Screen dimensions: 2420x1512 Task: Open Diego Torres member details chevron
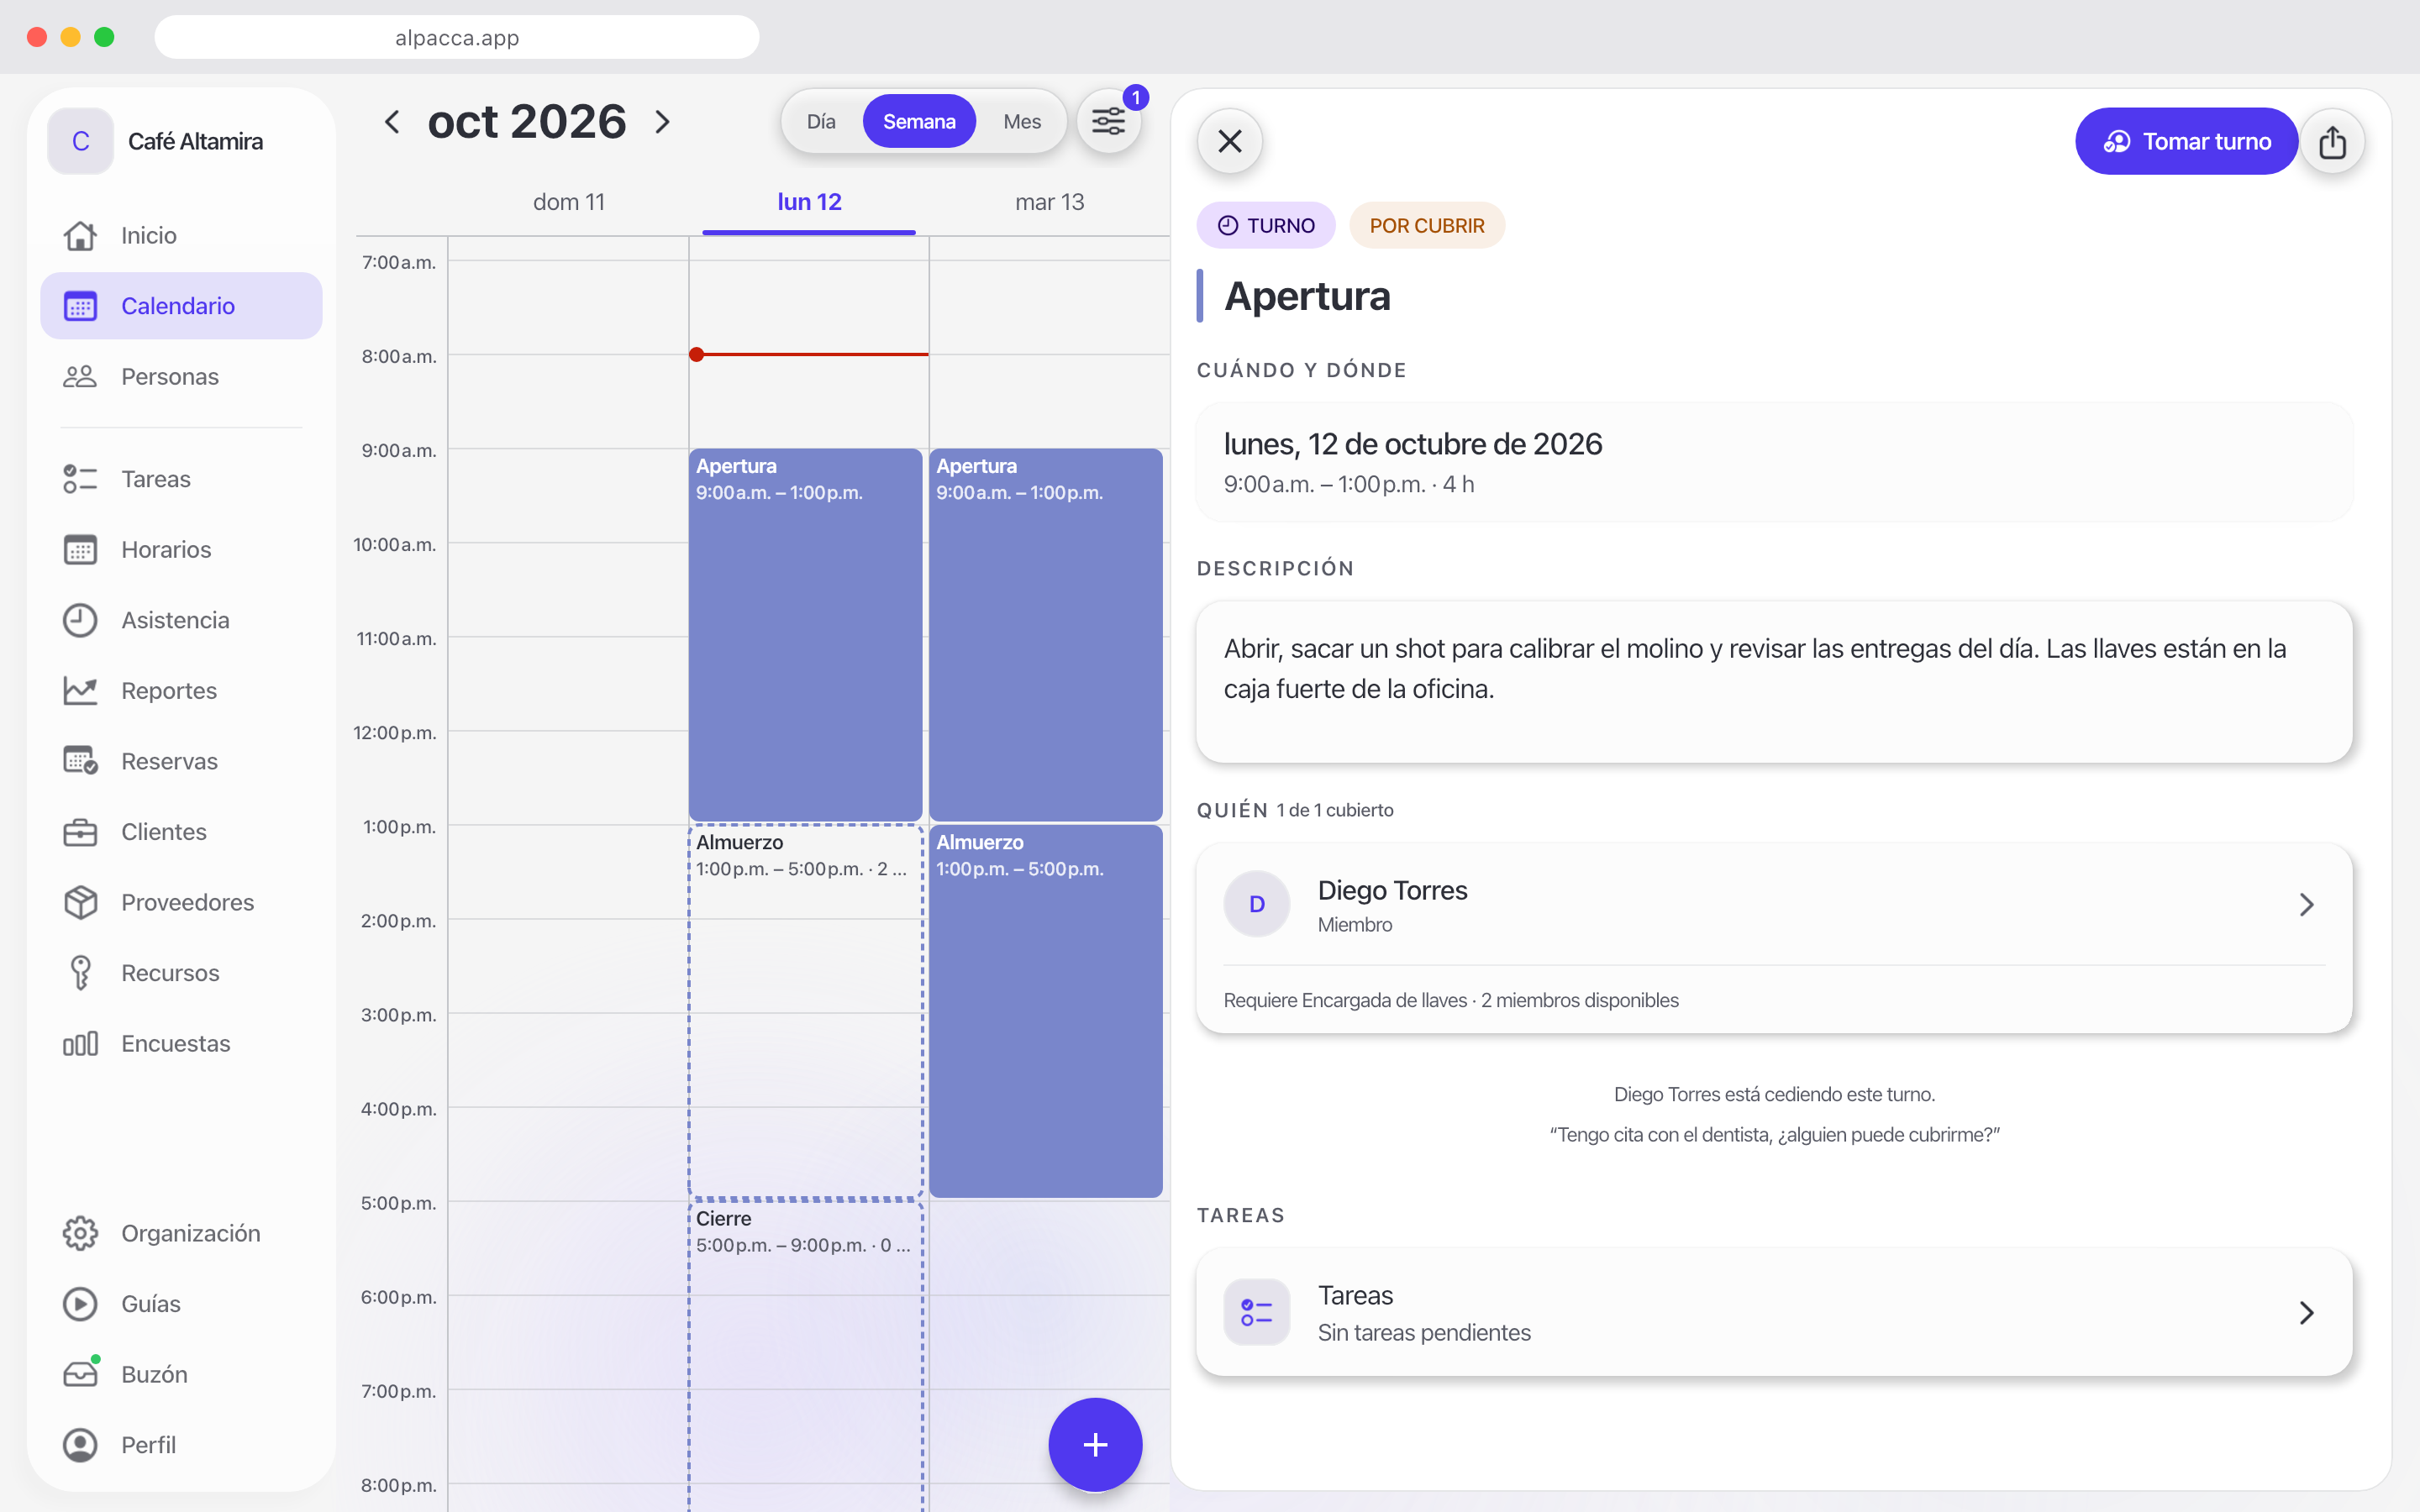2306,904
